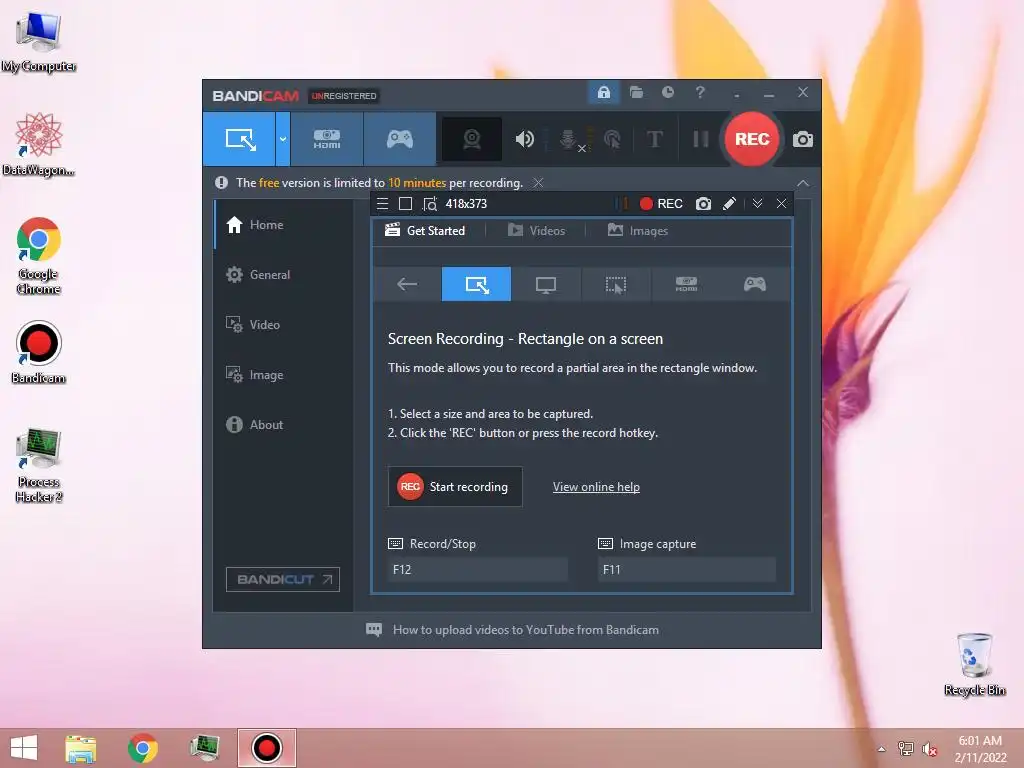Image resolution: width=1024 pixels, height=768 pixels.
Task: Click the back arrow in mode selector
Action: pyautogui.click(x=407, y=284)
